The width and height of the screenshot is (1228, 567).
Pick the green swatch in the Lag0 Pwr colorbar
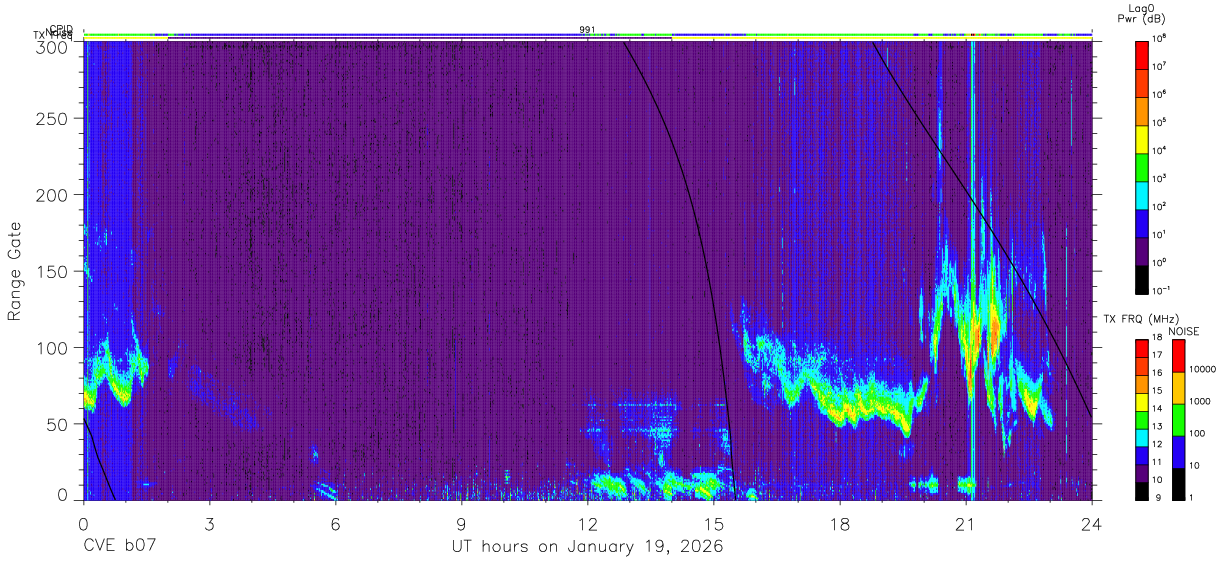point(1142,165)
